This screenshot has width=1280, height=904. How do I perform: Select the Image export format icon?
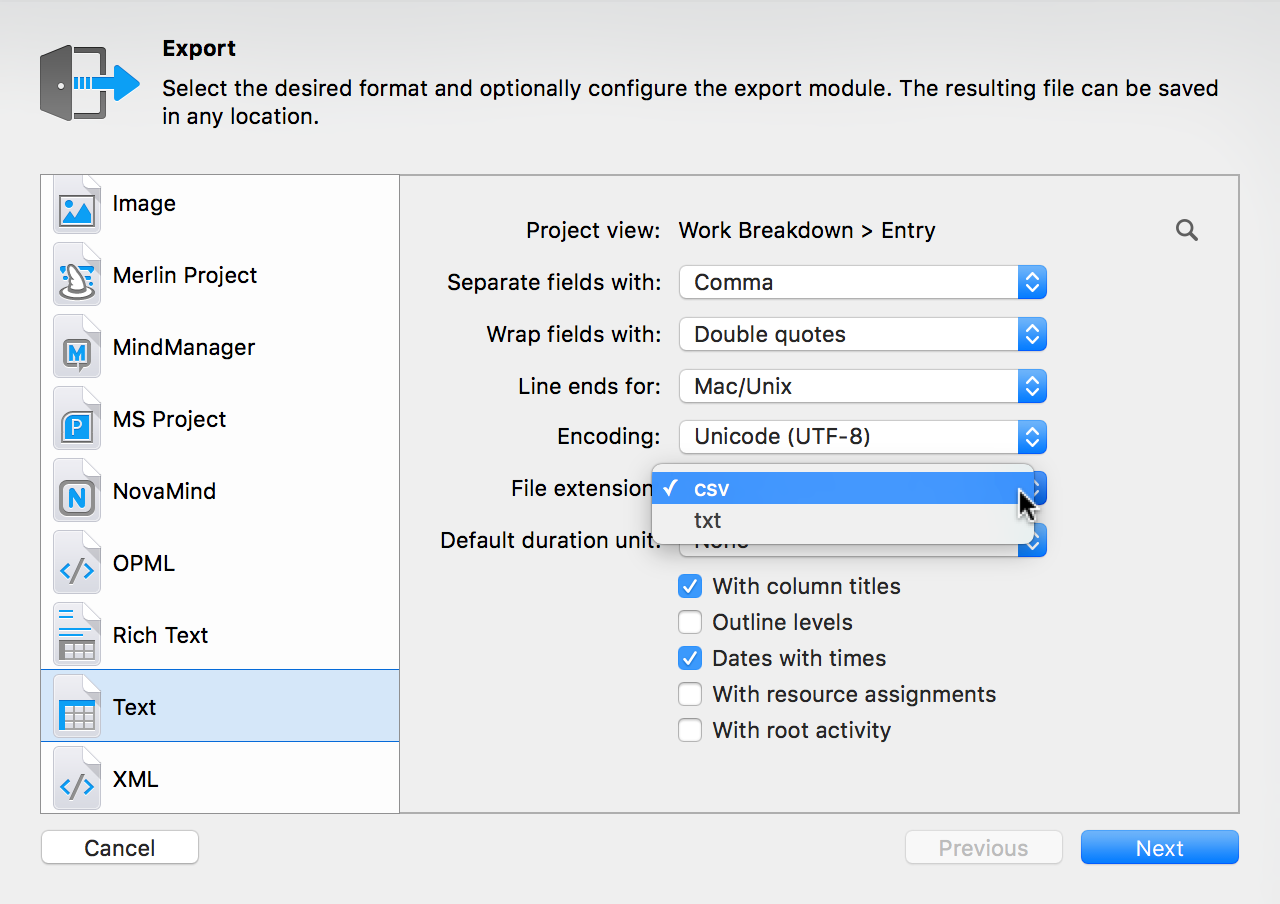coord(77,204)
